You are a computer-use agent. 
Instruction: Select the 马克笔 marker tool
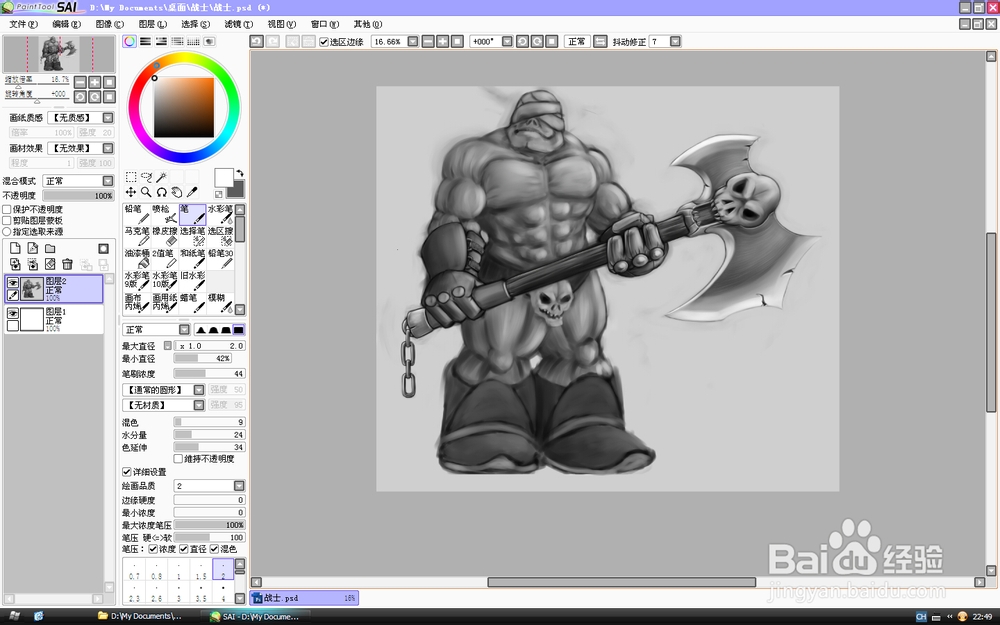tap(136, 237)
